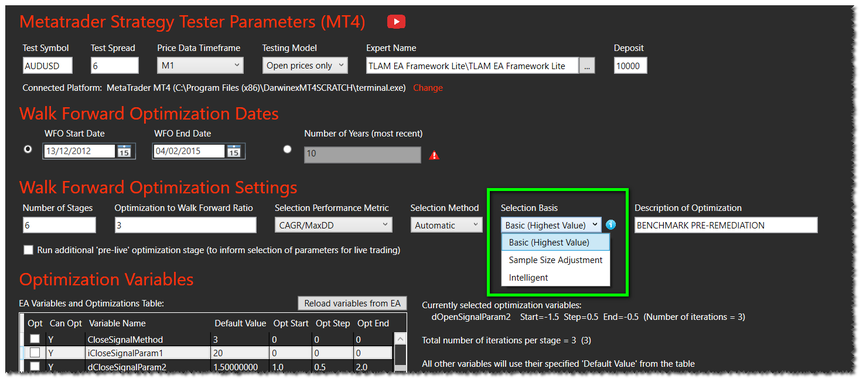Select the Number of Years radio button
The height and width of the screenshot is (382, 863).
coord(287,149)
